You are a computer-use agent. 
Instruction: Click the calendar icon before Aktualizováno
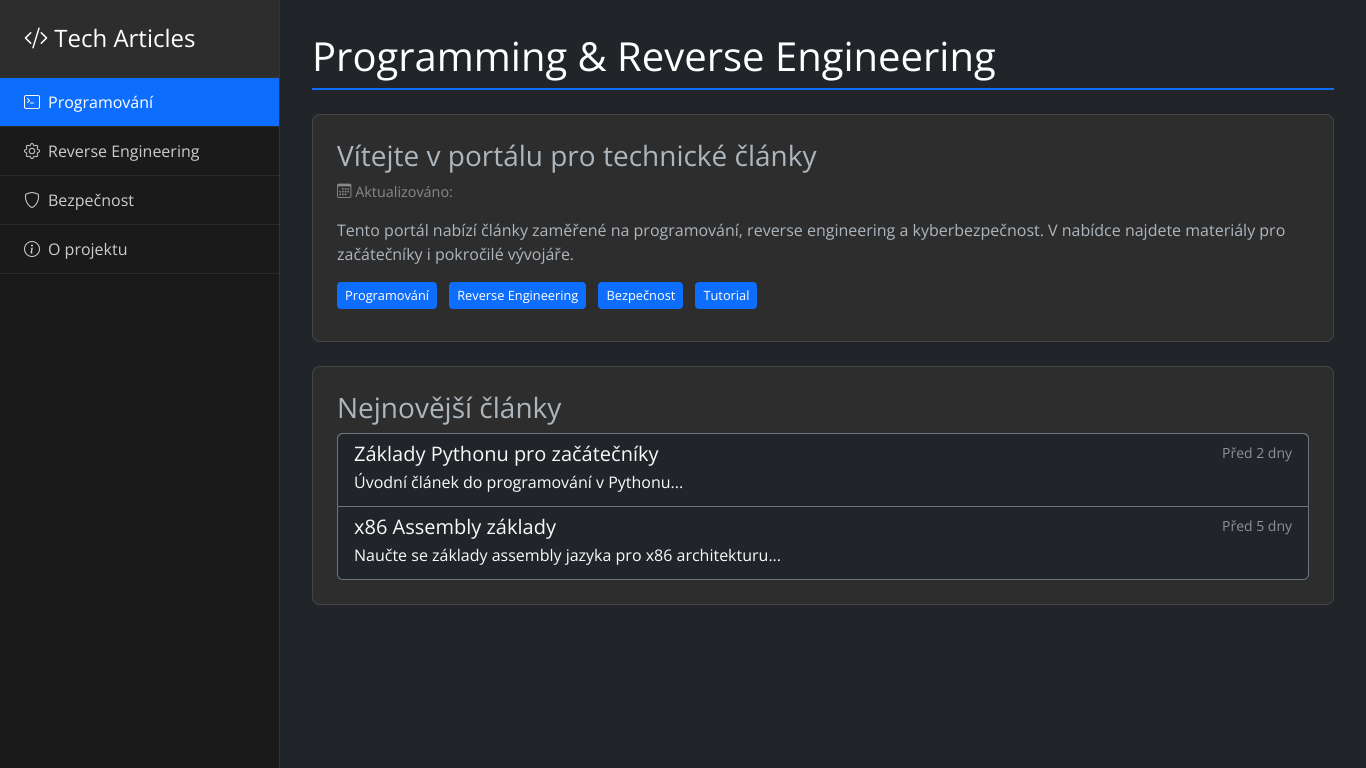pyautogui.click(x=344, y=189)
